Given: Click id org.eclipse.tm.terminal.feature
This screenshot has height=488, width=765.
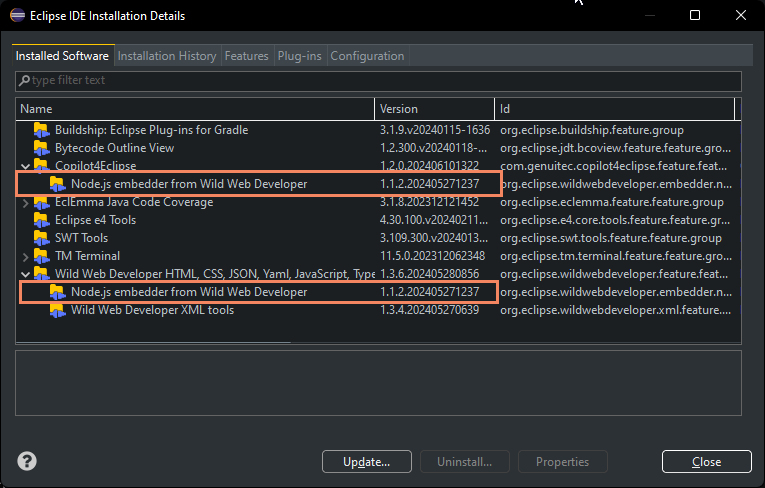Looking at the screenshot, I should 616,256.
